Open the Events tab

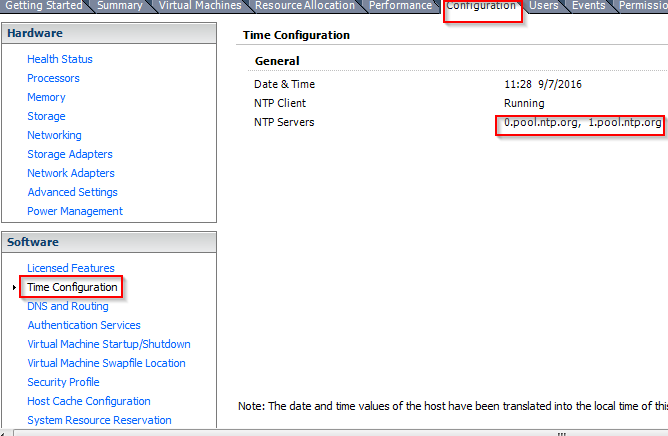588,6
